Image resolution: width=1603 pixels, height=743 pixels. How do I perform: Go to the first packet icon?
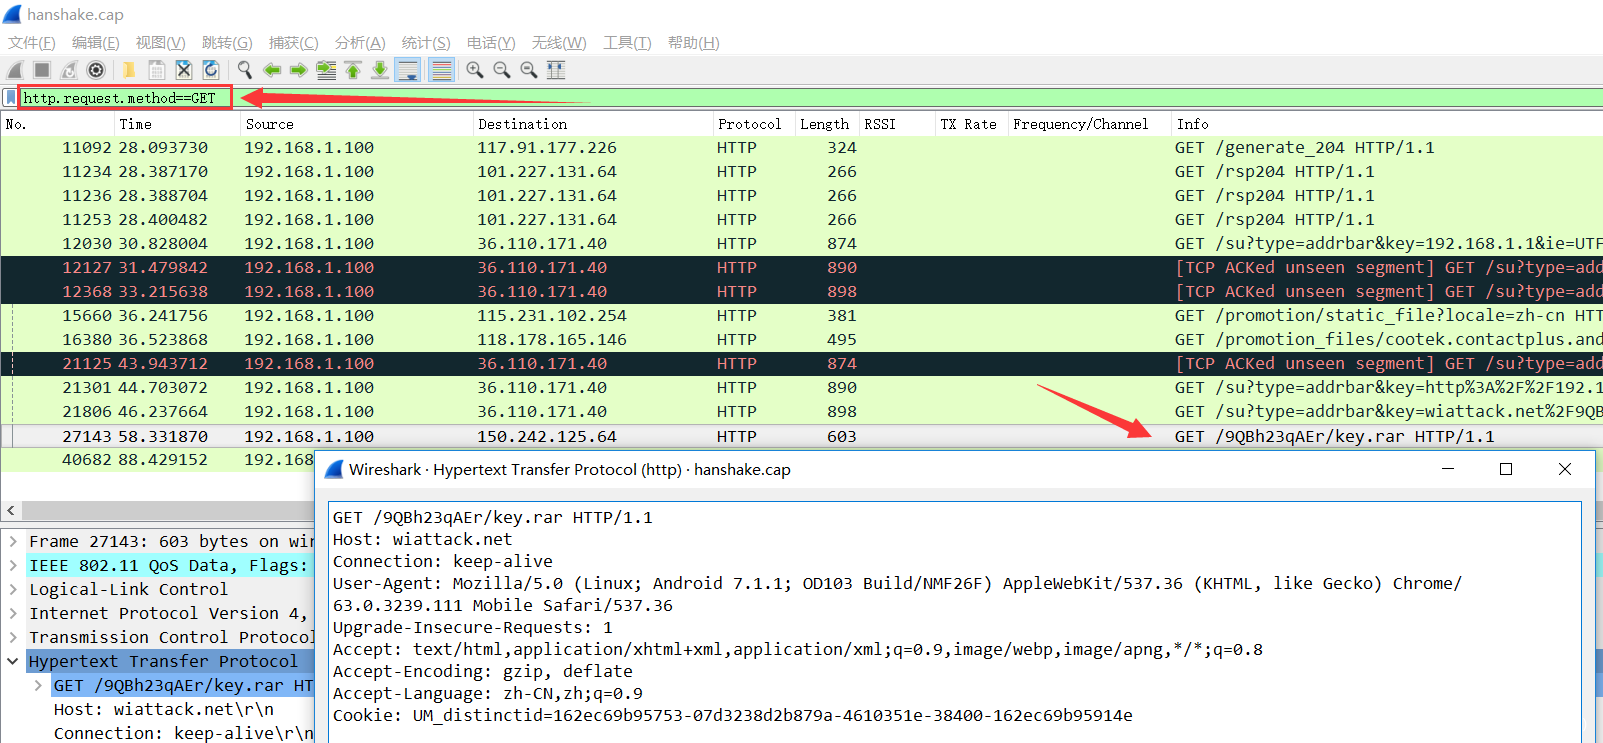coord(353,70)
